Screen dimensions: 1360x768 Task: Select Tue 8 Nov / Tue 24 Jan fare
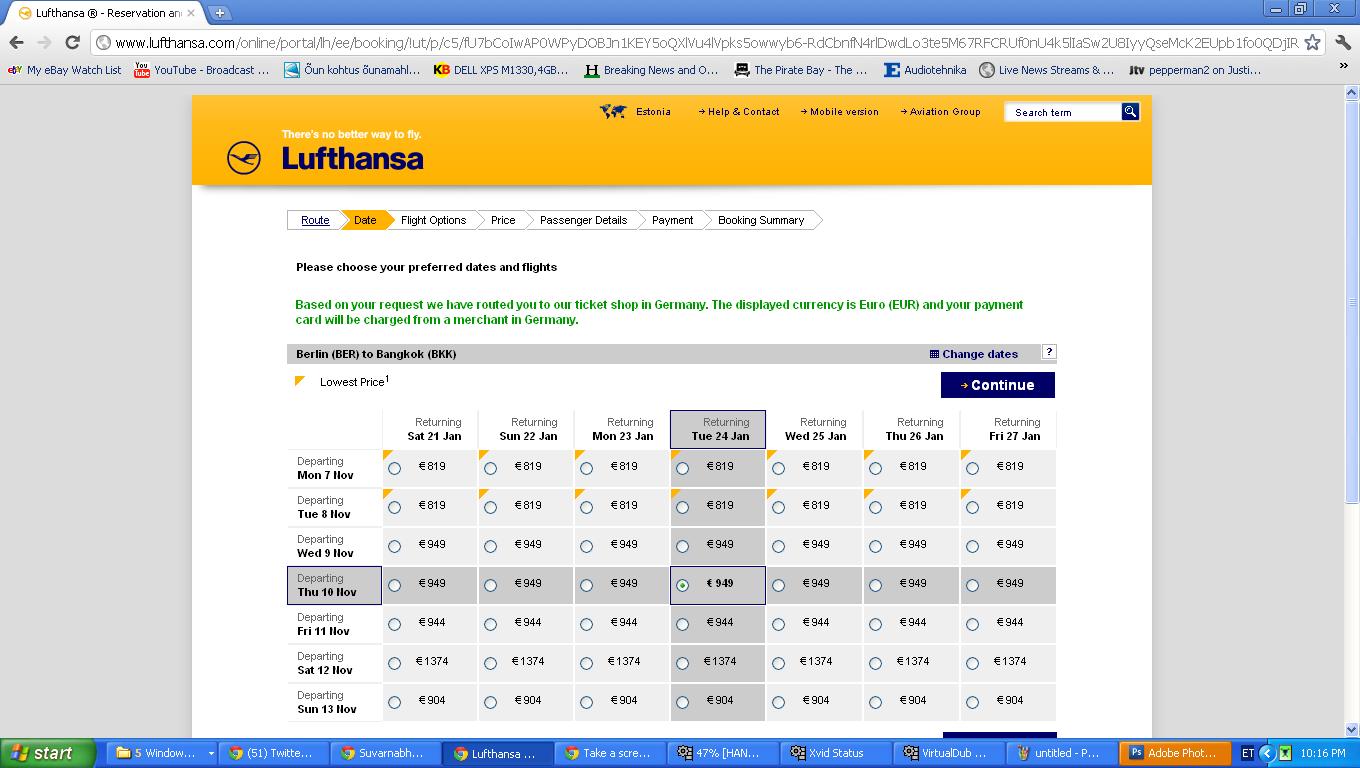(x=682, y=507)
